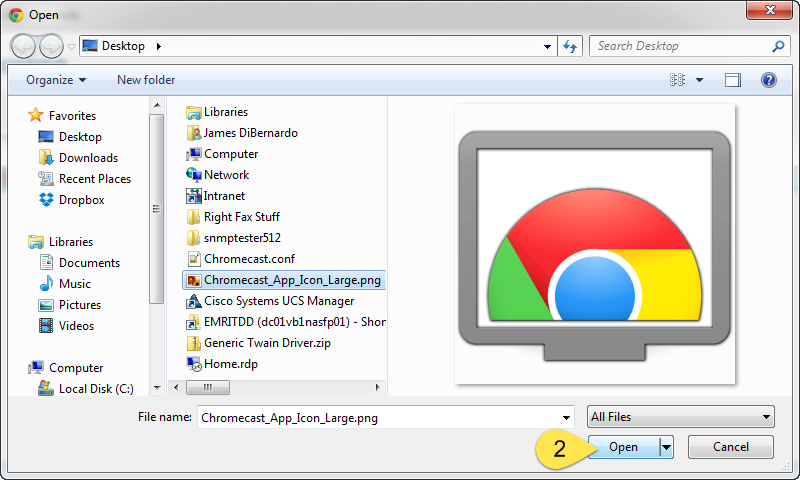Screen dimensions: 800x480
Task: Select James DiBernardo folder icon
Action: coord(194,133)
